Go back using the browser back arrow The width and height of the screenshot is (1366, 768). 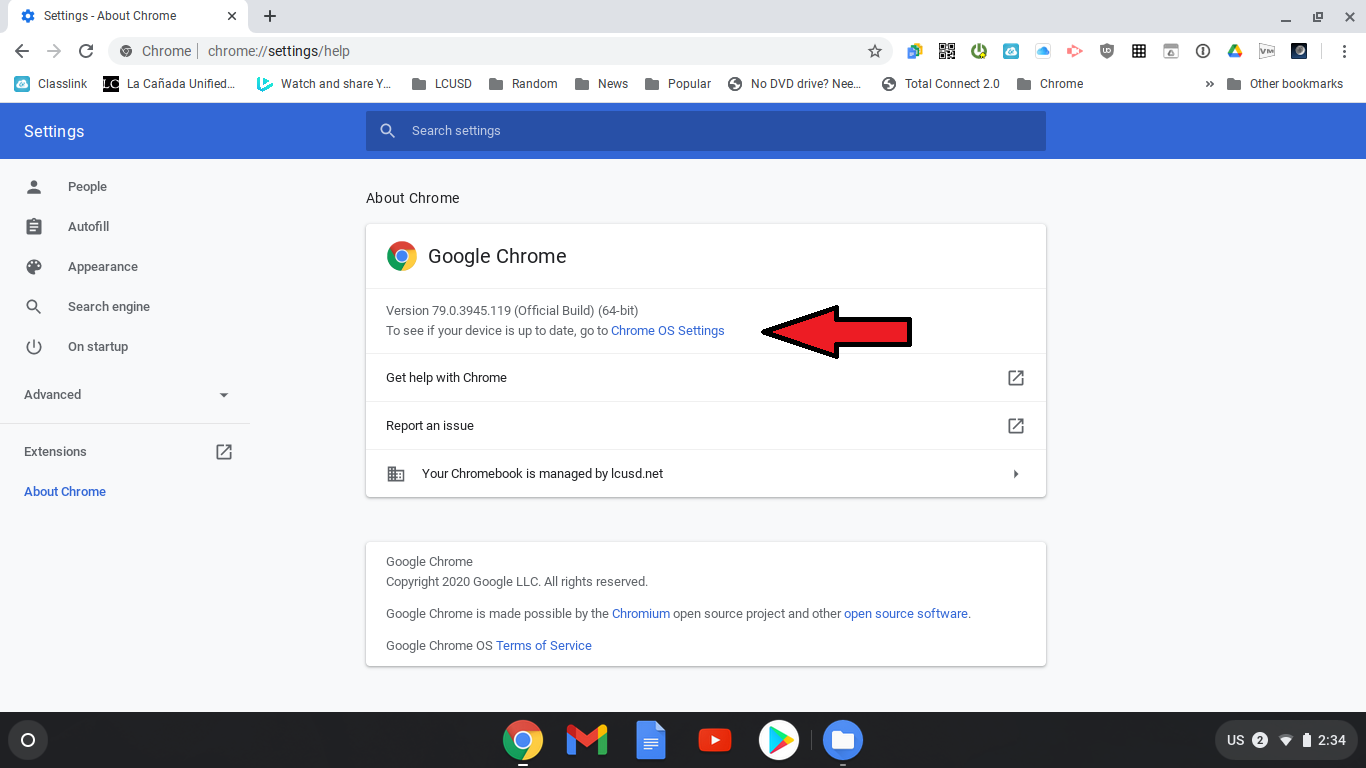click(22, 51)
